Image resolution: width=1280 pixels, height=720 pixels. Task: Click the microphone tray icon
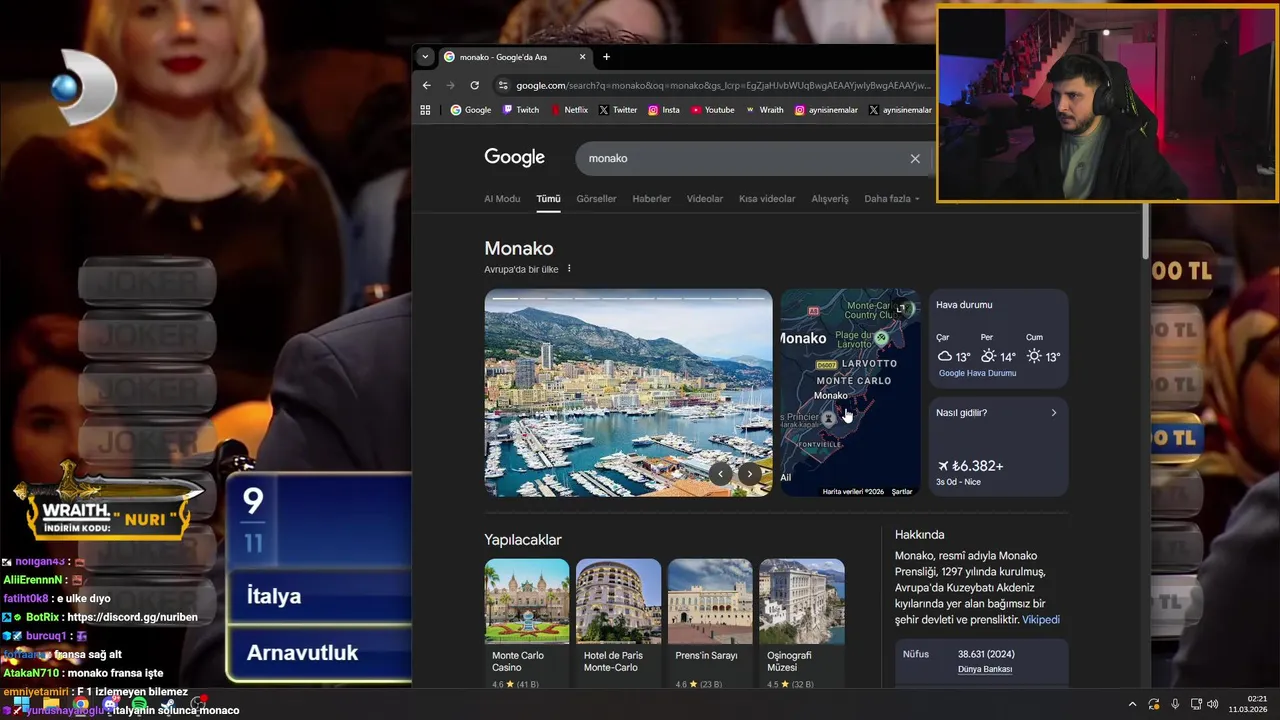coord(1175,704)
